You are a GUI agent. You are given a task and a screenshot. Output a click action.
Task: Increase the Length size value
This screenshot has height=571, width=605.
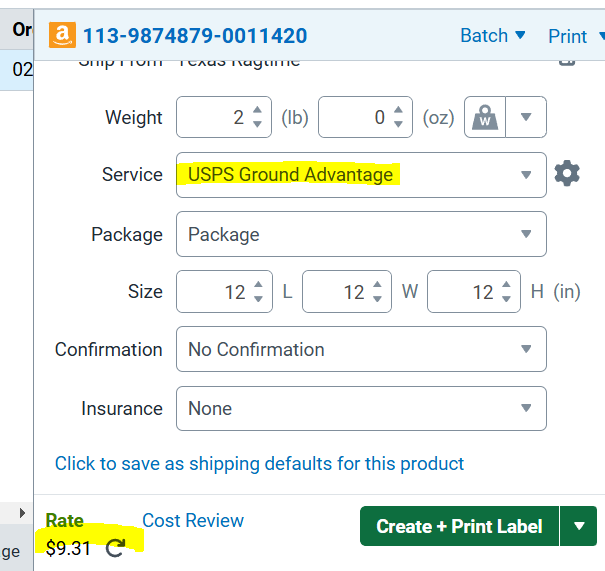pos(259,285)
